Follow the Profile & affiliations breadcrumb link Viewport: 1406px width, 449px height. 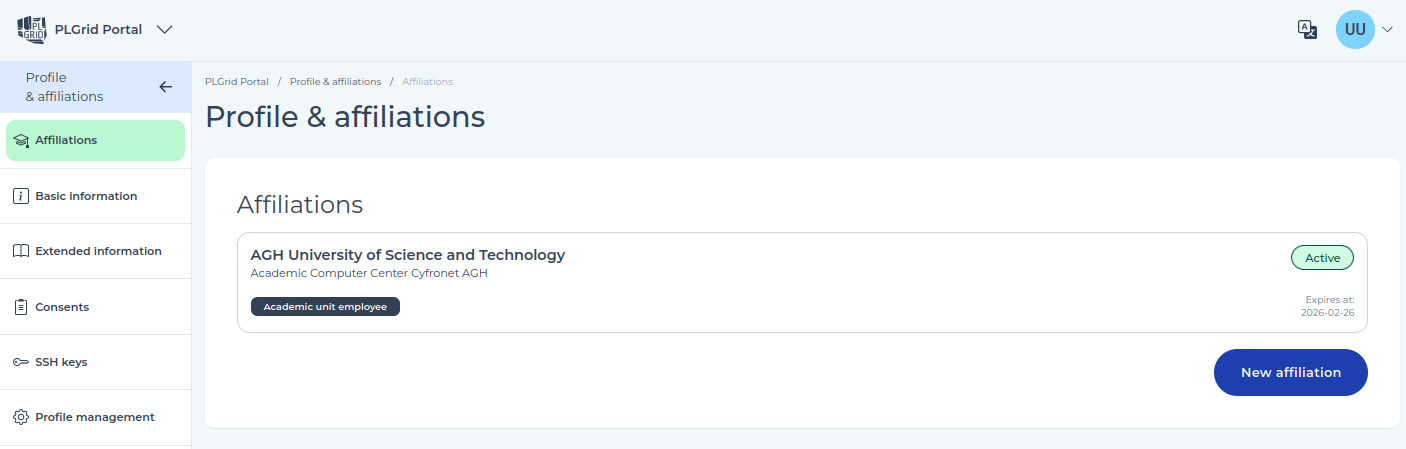(x=336, y=82)
